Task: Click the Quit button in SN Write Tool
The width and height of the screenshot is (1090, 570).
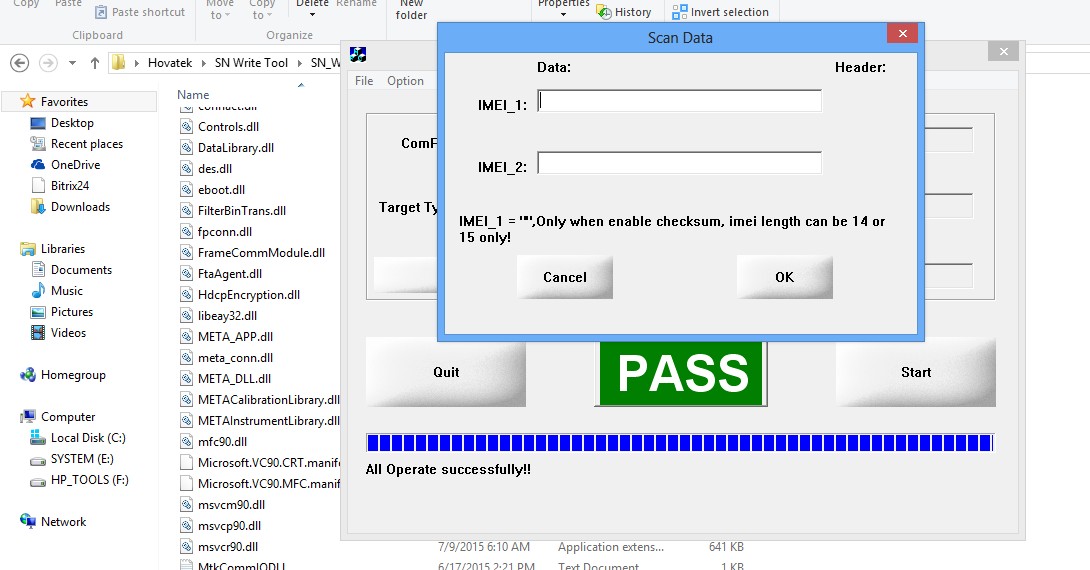Action: 446,372
